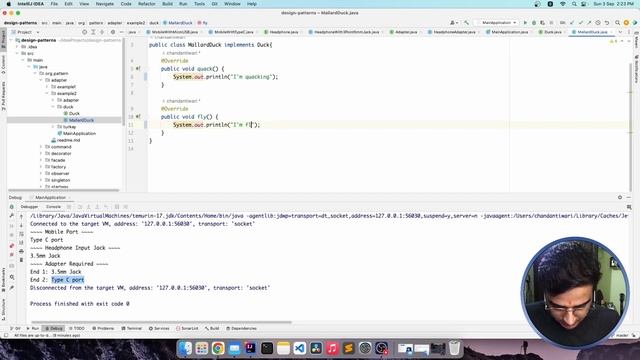Clear console with the trash icon
The height and width of the screenshot is (360, 640).
point(21,260)
